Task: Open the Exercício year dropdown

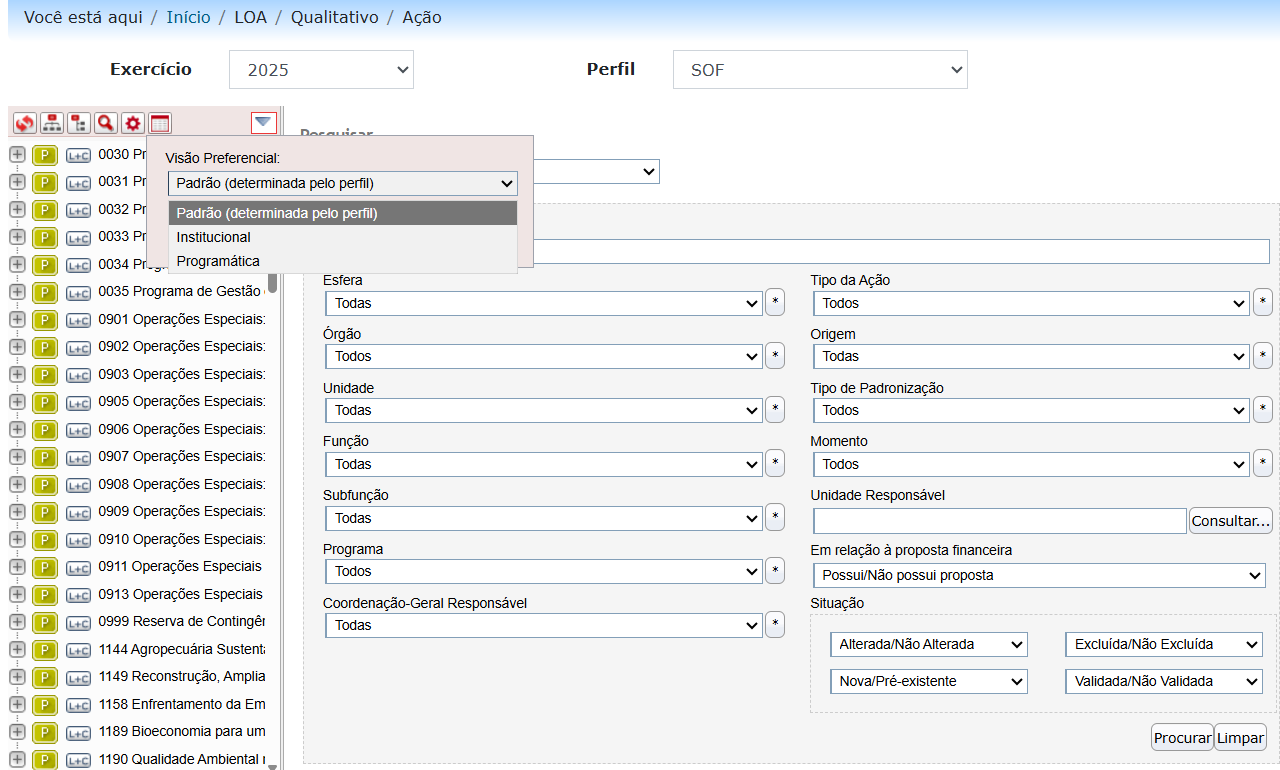Action: [321, 70]
